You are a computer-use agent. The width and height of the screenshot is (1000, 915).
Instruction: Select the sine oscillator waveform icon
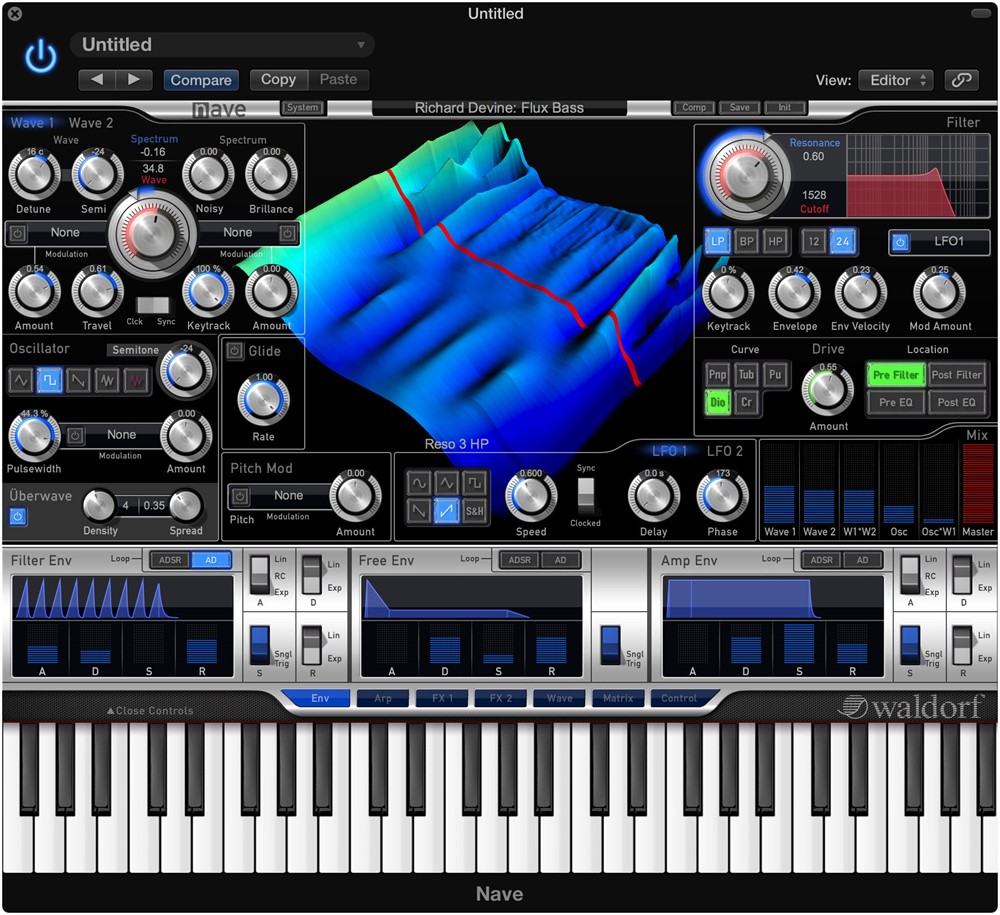tap(21, 380)
